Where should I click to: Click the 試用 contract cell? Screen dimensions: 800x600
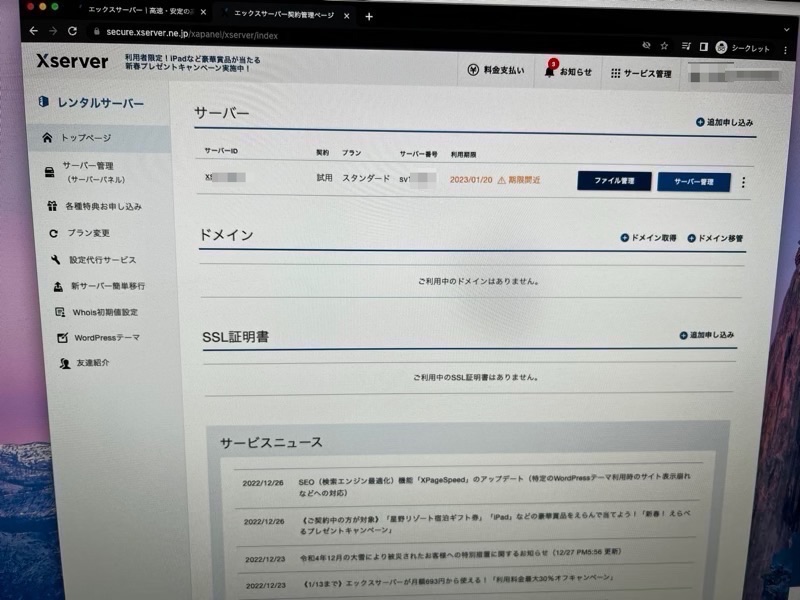point(324,178)
